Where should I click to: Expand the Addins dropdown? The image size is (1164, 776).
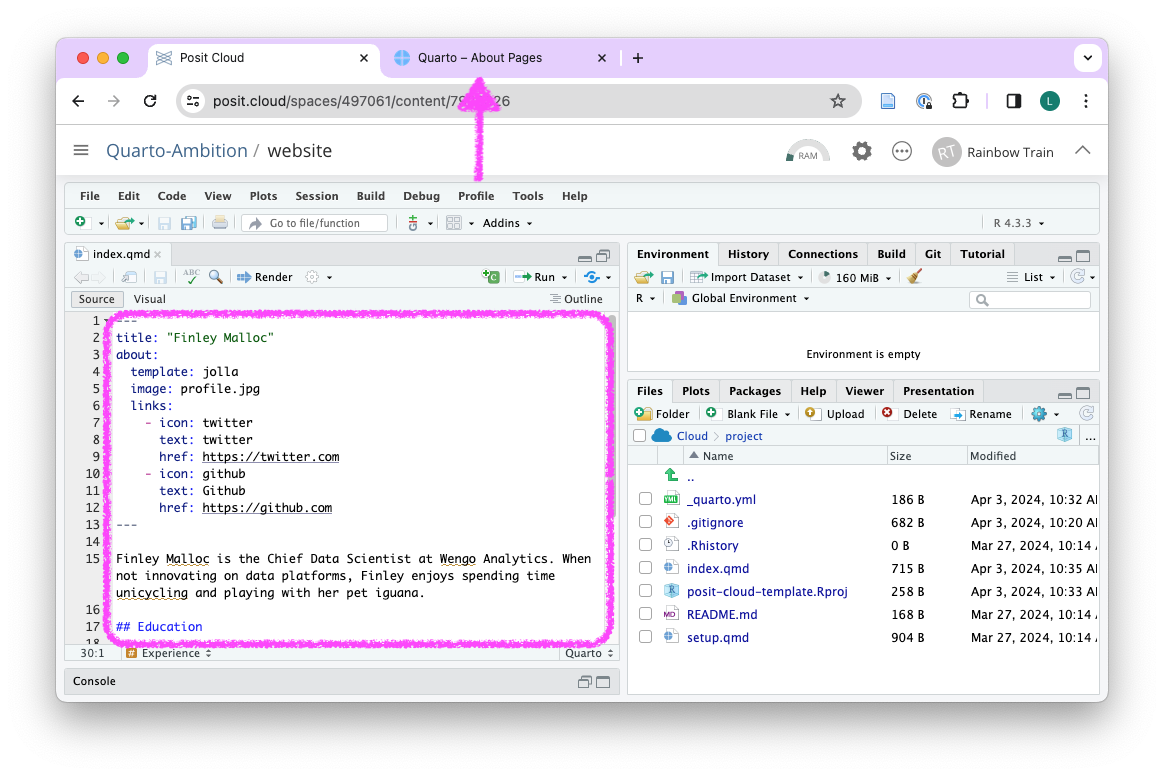pos(507,223)
